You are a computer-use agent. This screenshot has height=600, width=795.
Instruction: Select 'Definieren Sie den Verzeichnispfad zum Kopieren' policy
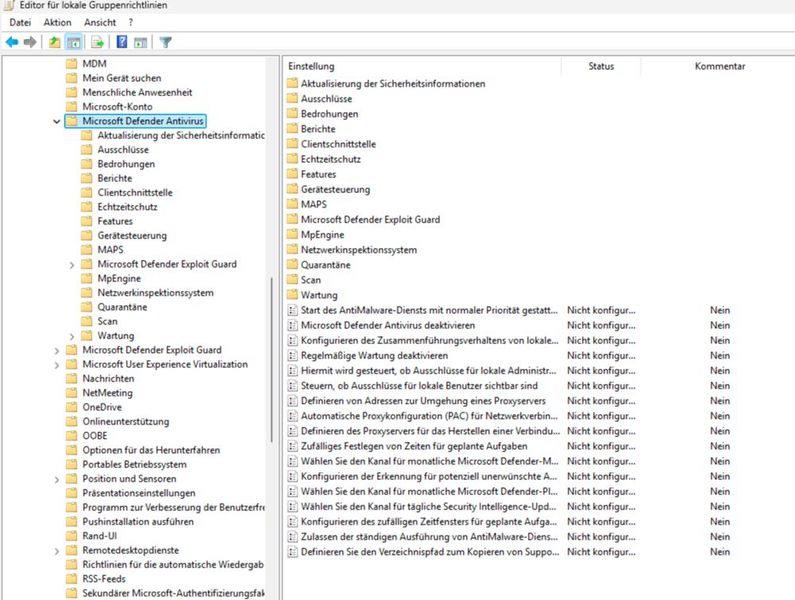[x=430, y=552]
